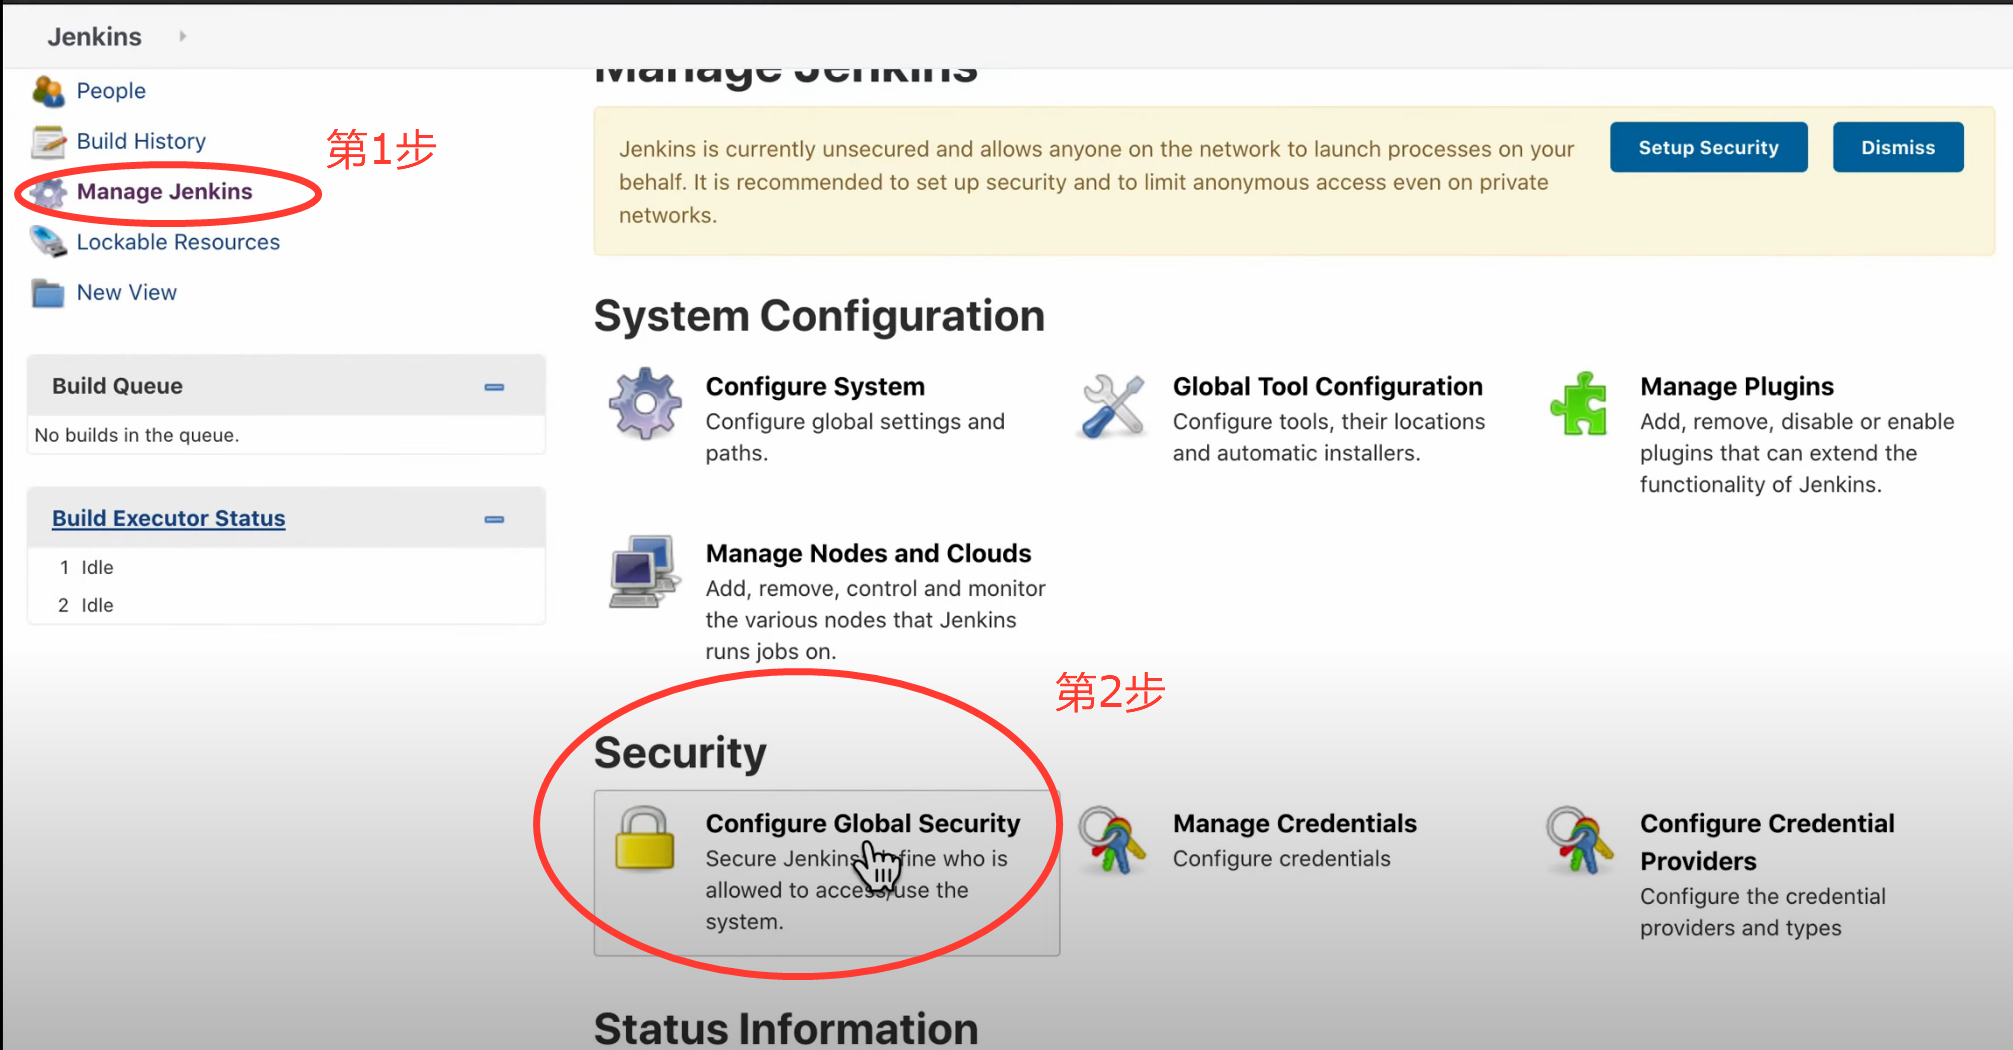Viewport: 2013px width, 1050px height.
Task: Click the Build Queue panel heading
Action: click(x=117, y=386)
